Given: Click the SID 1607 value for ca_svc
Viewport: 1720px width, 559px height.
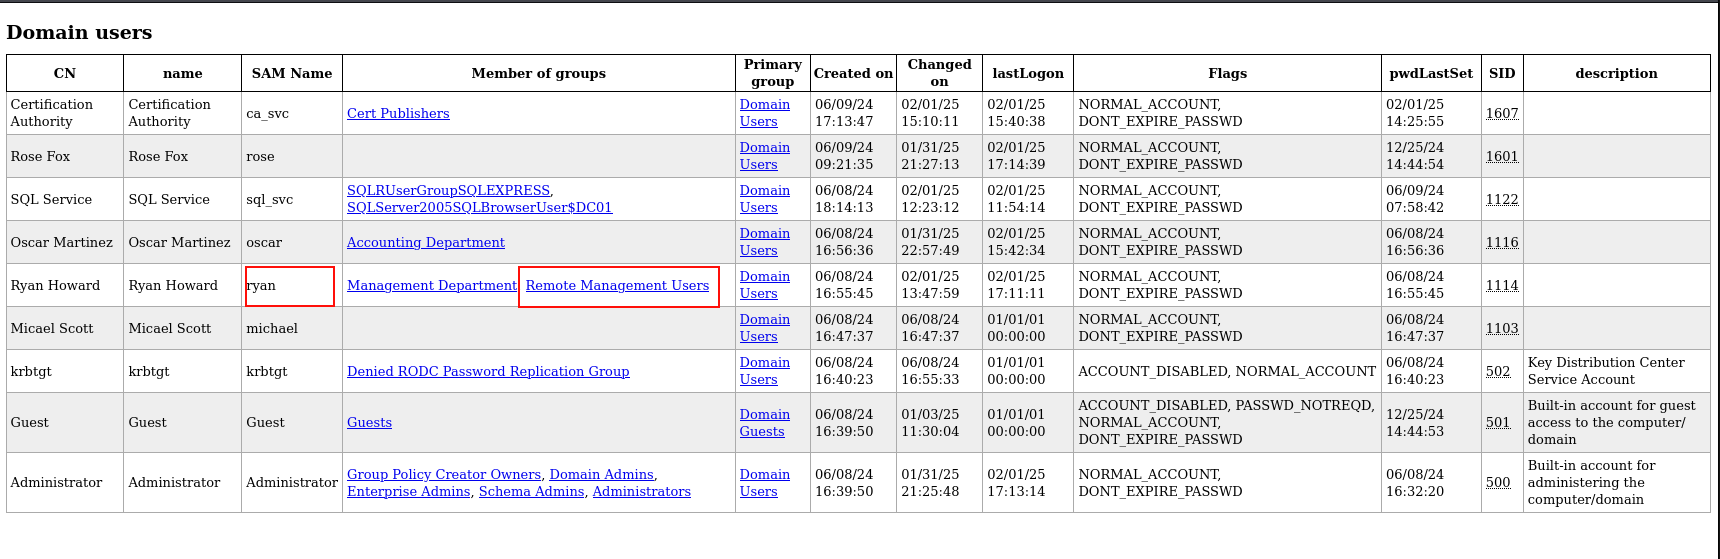Looking at the screenshot, I should pos(1501,113).
